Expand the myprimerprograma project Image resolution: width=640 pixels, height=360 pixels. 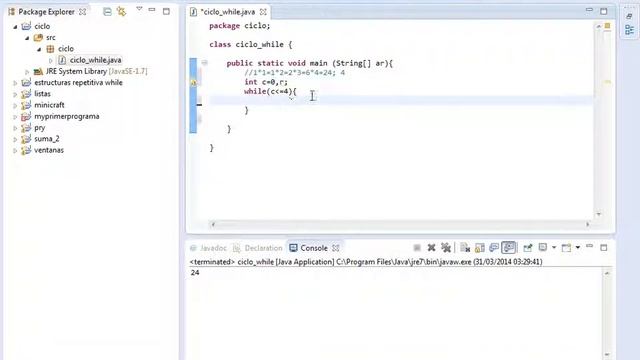coord(15,117)
